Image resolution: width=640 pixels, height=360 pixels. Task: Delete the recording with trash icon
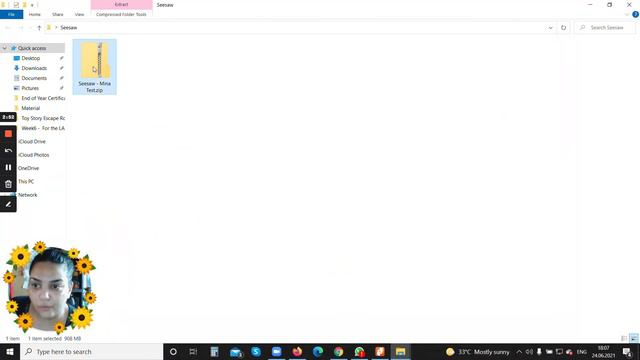8,184
